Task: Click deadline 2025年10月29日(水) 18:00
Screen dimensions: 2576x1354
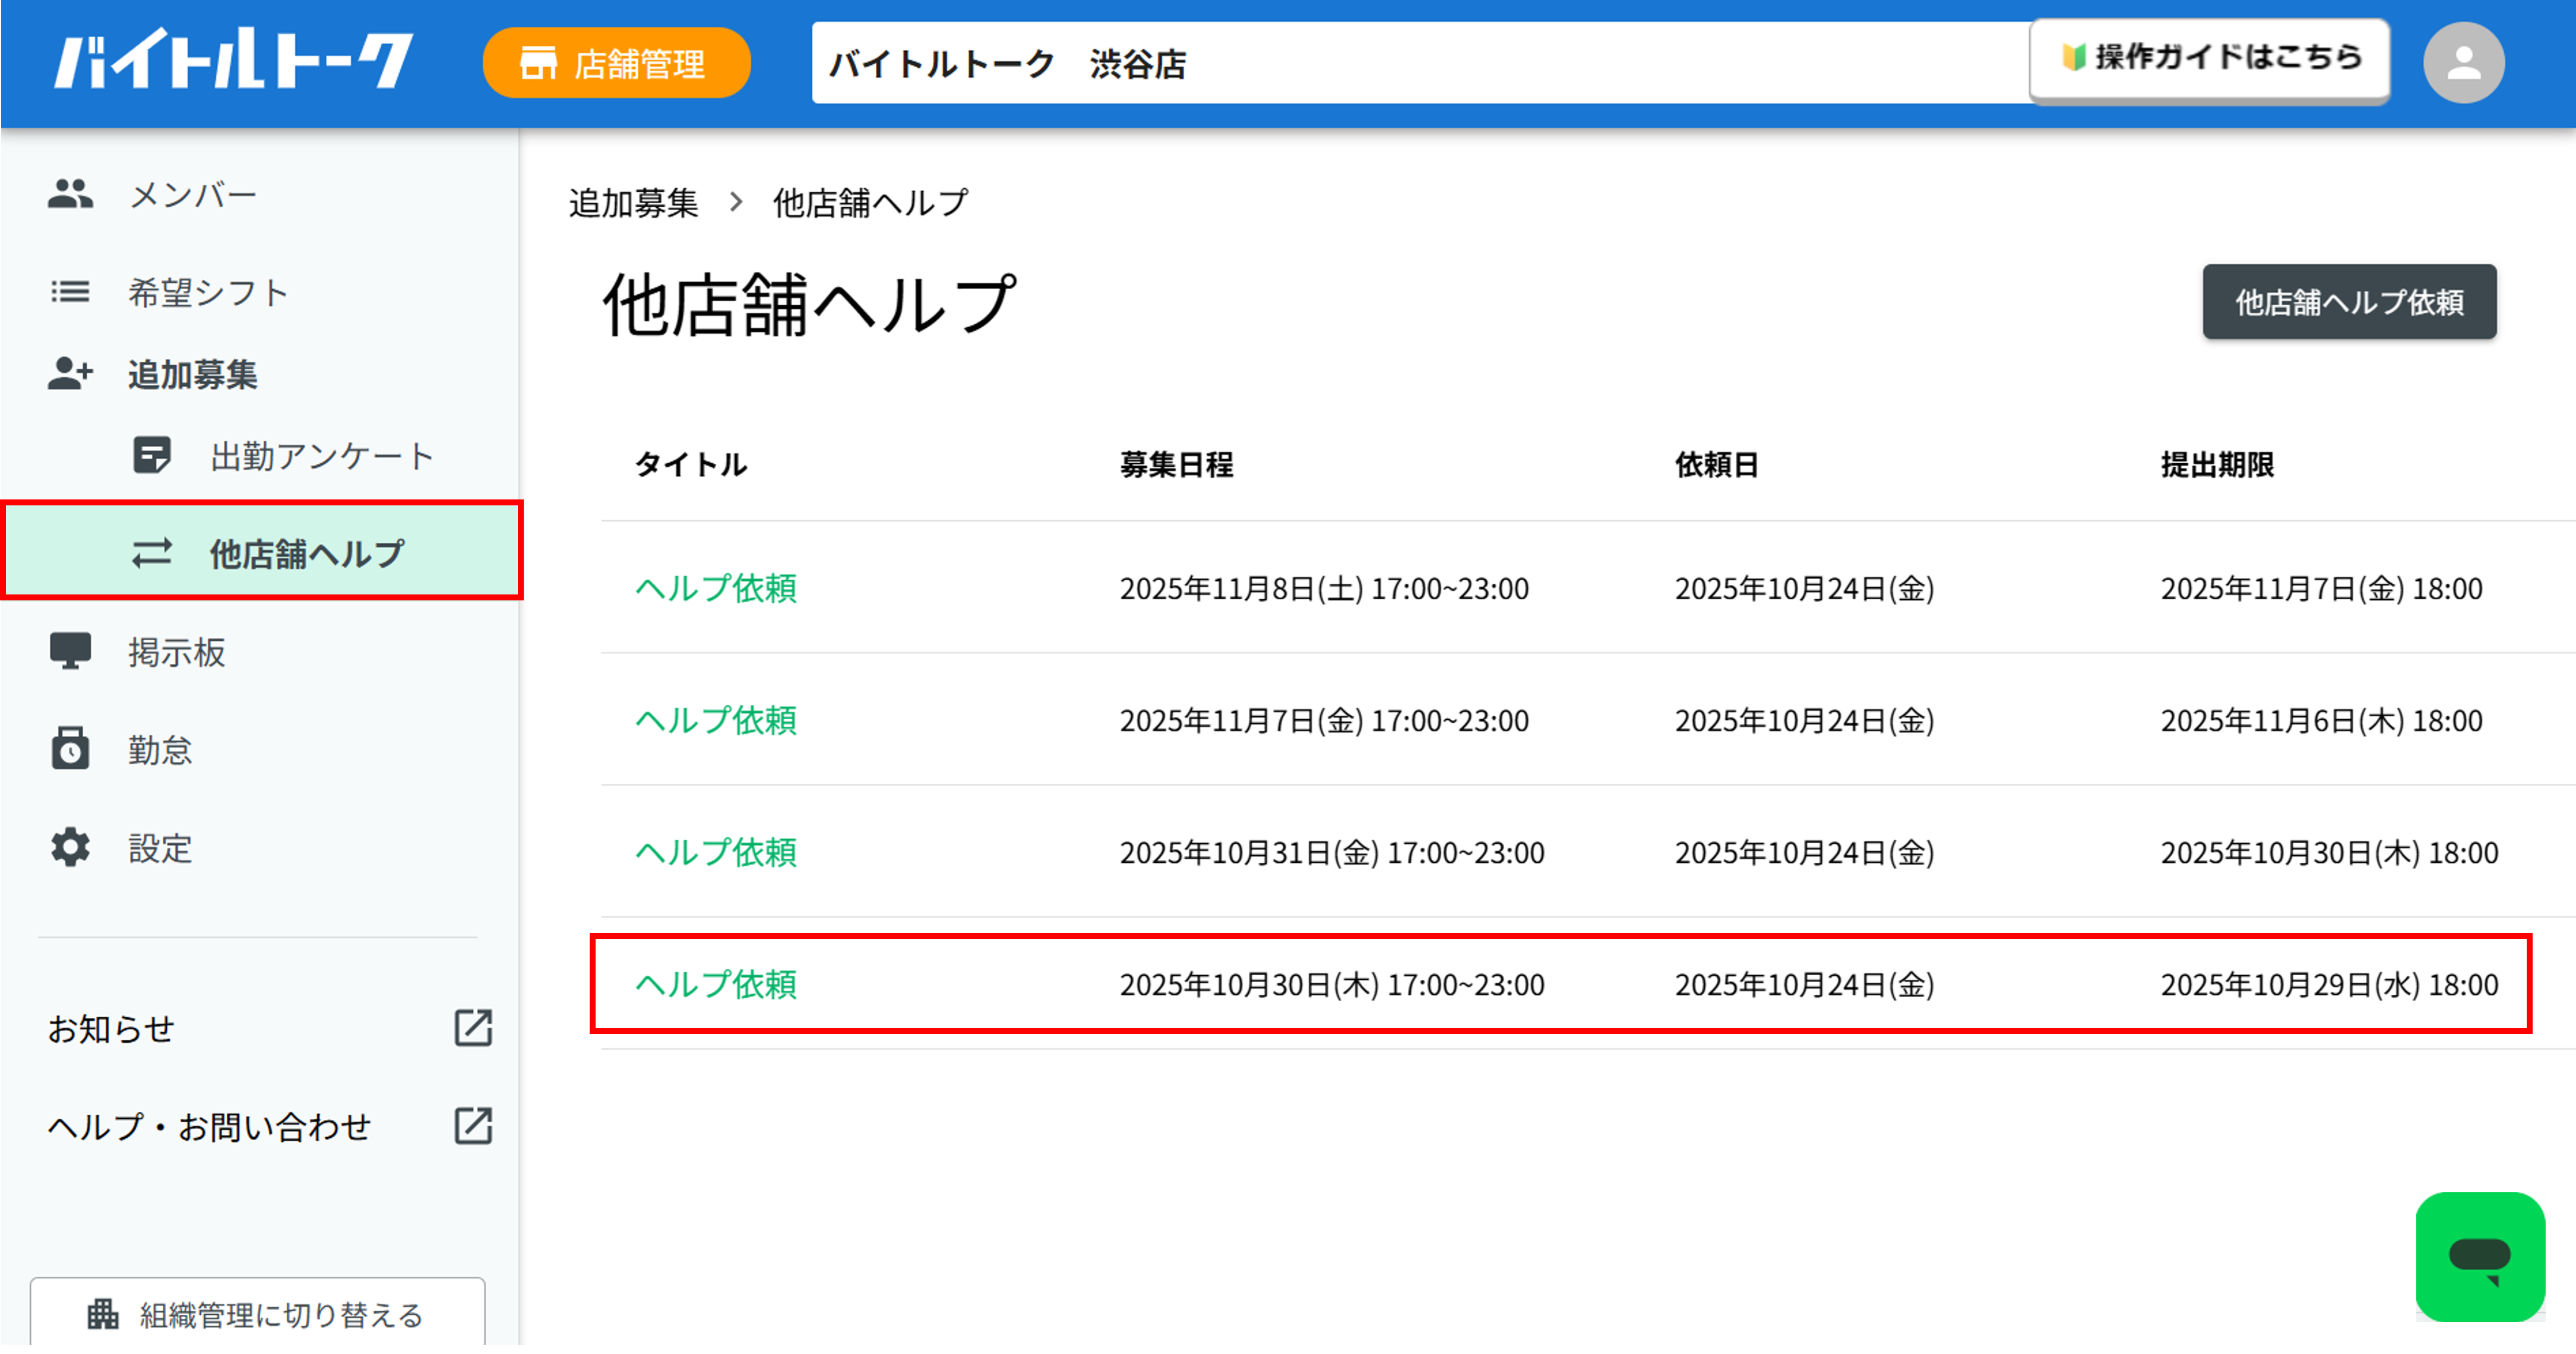Action: (x=2329, y=984)
